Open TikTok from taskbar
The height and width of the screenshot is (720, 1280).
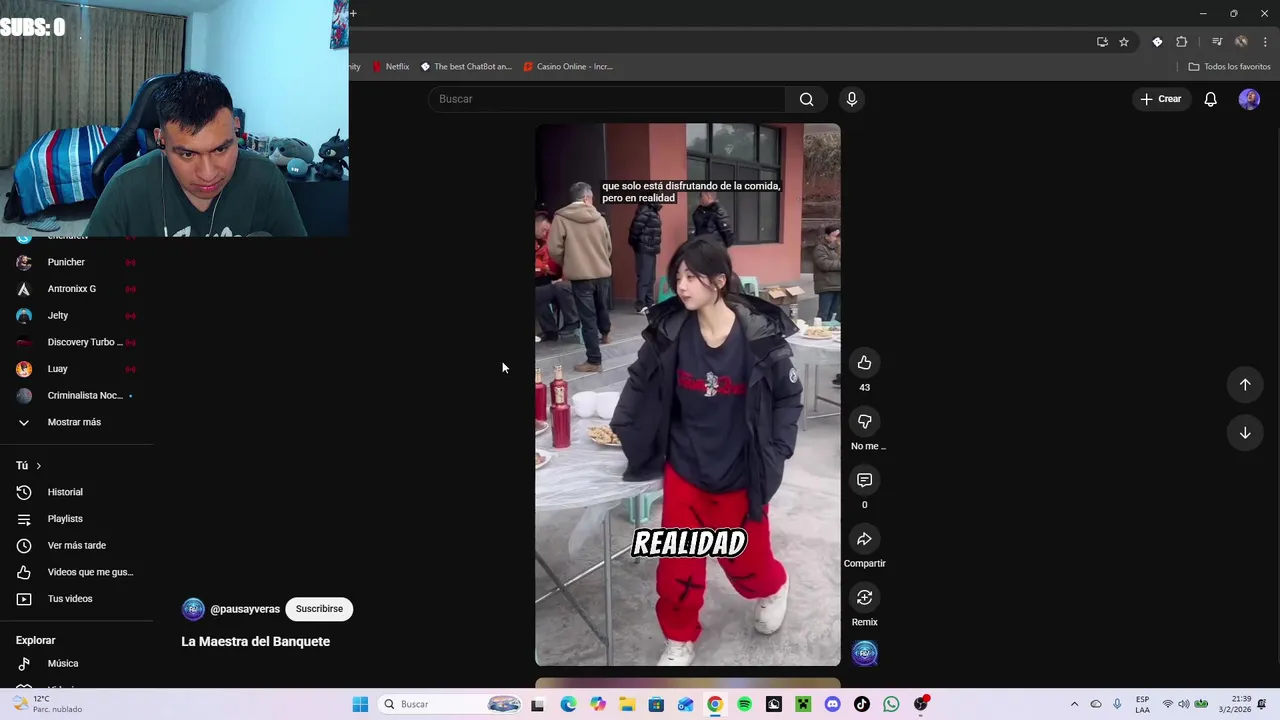(x=861, y=704)
